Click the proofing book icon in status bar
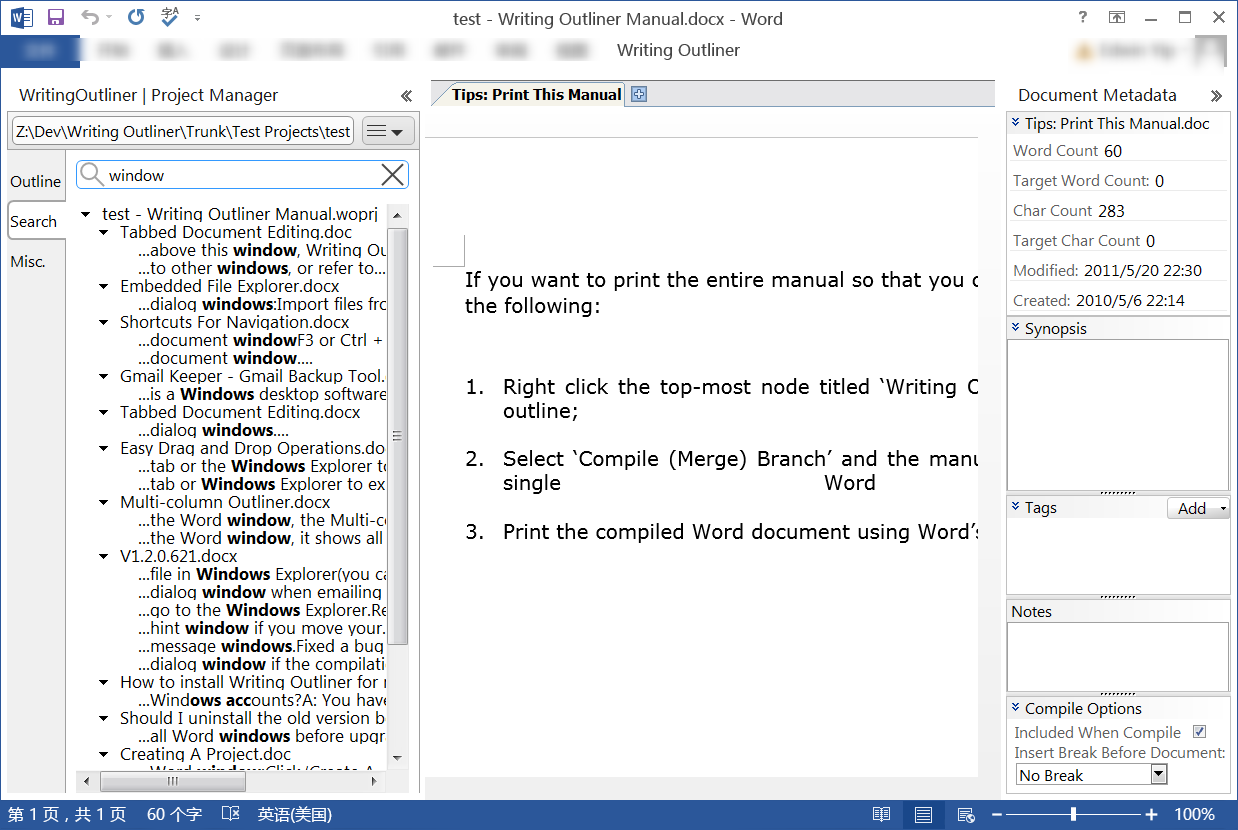The image size is (1238, 830). click(x=231, y=815)
